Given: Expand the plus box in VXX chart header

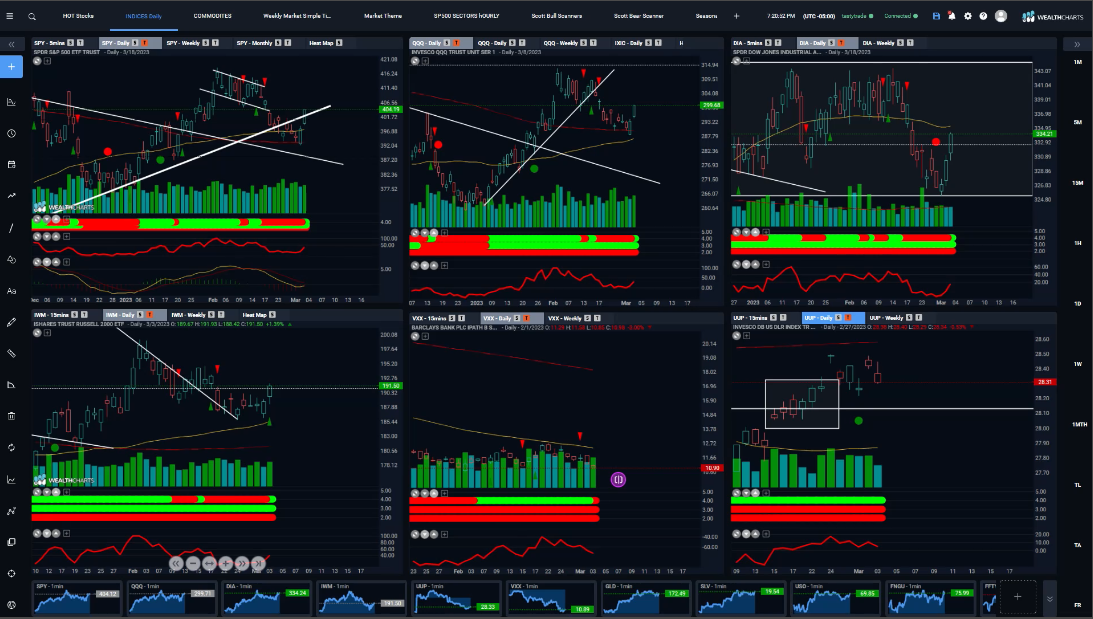Looking at the screenshot, I should tap(425, 336).
